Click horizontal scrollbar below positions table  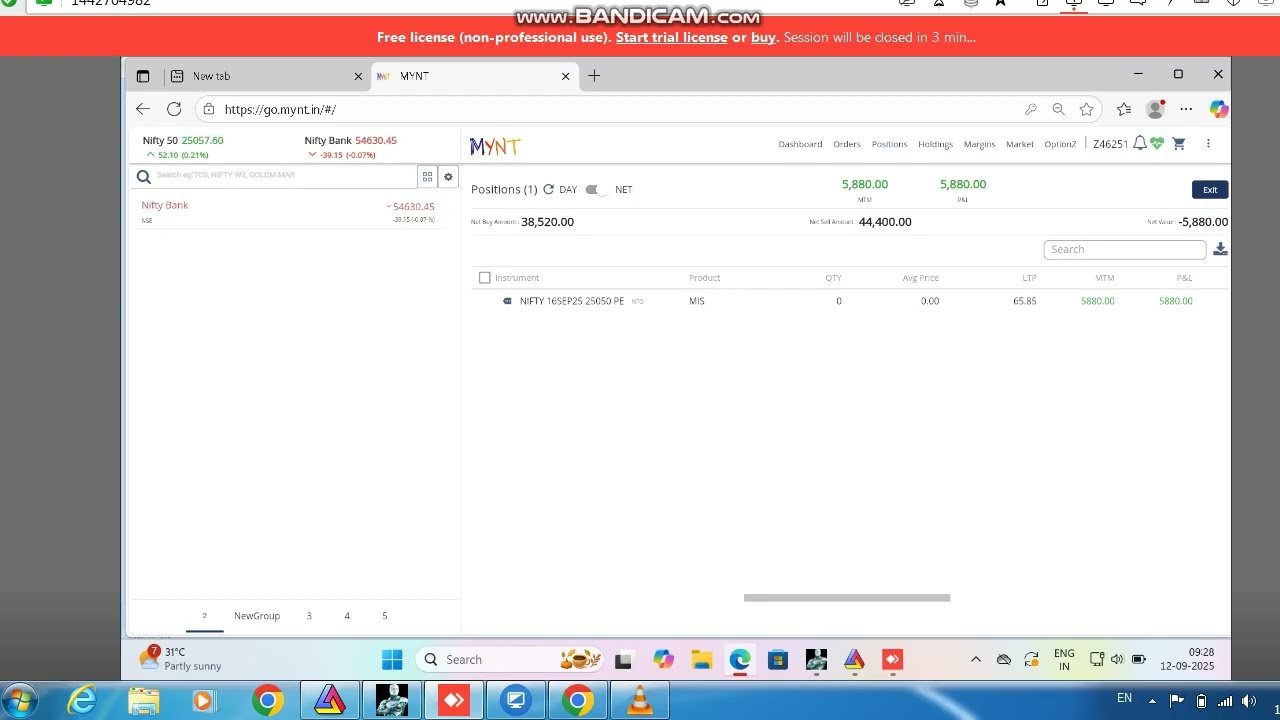point(846,598)
